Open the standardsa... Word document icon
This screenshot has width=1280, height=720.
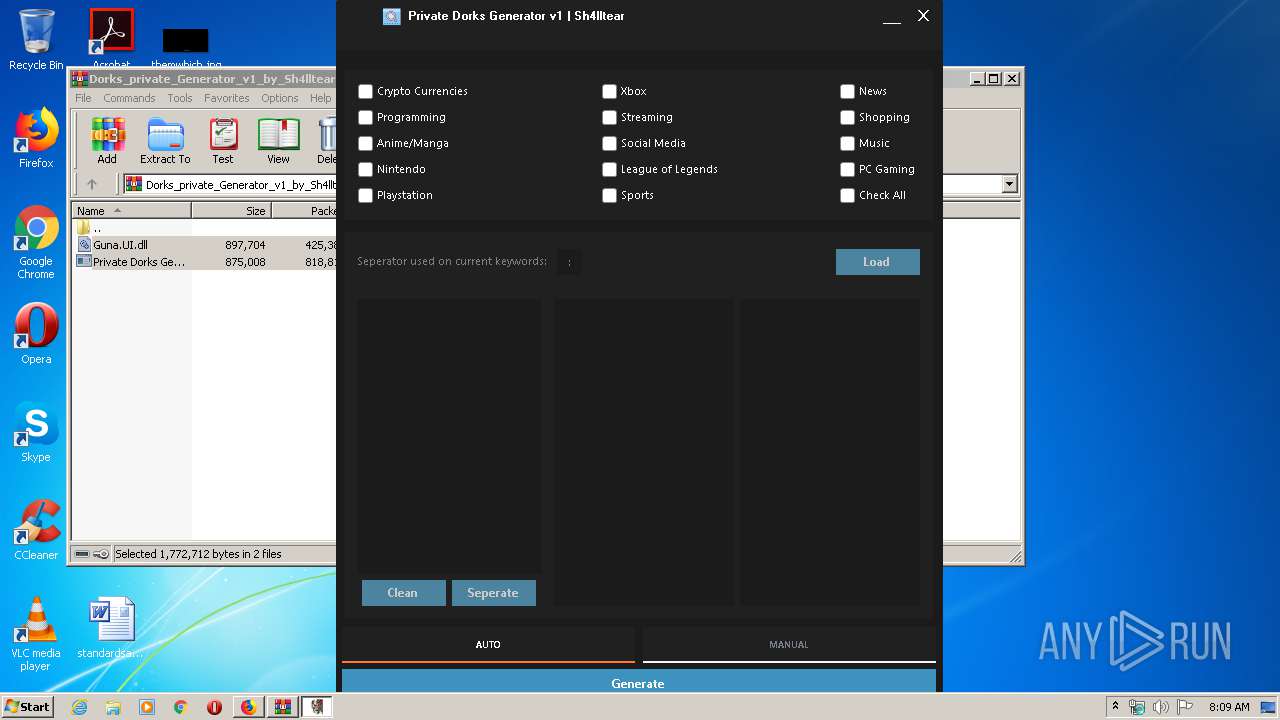pos(110,628)
